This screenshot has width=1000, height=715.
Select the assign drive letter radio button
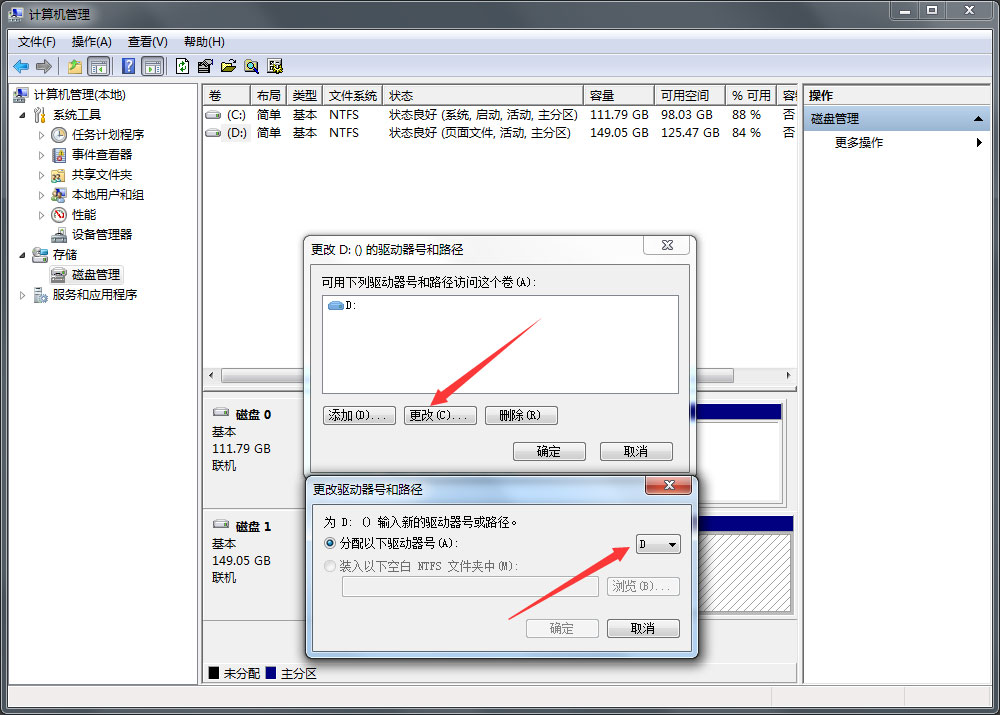pos(330,543)
